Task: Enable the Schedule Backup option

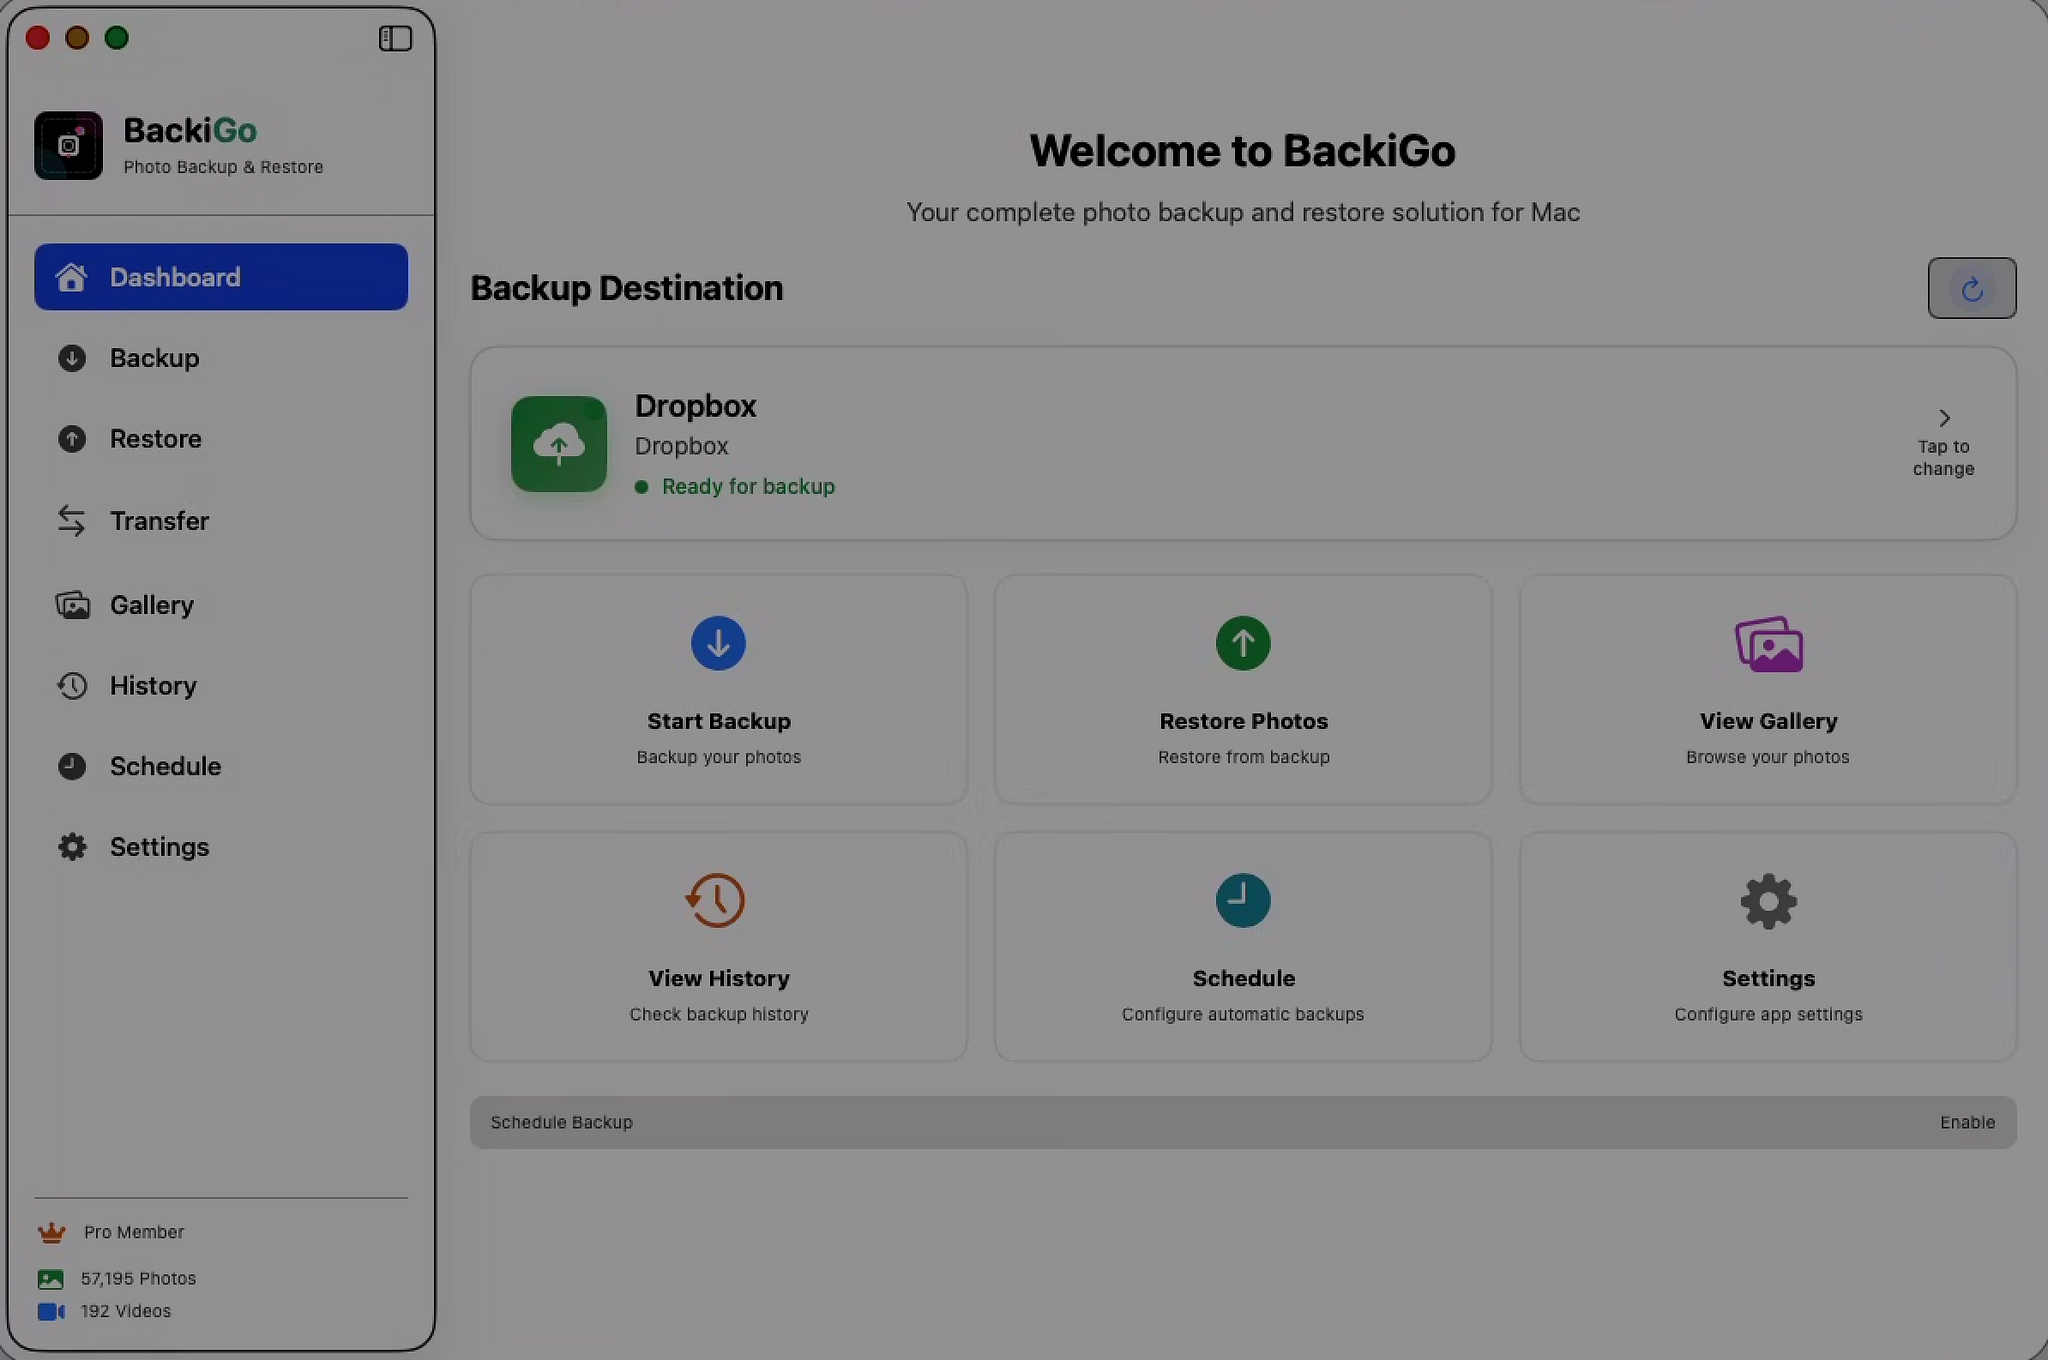Action: (x=1965, y=1122)
